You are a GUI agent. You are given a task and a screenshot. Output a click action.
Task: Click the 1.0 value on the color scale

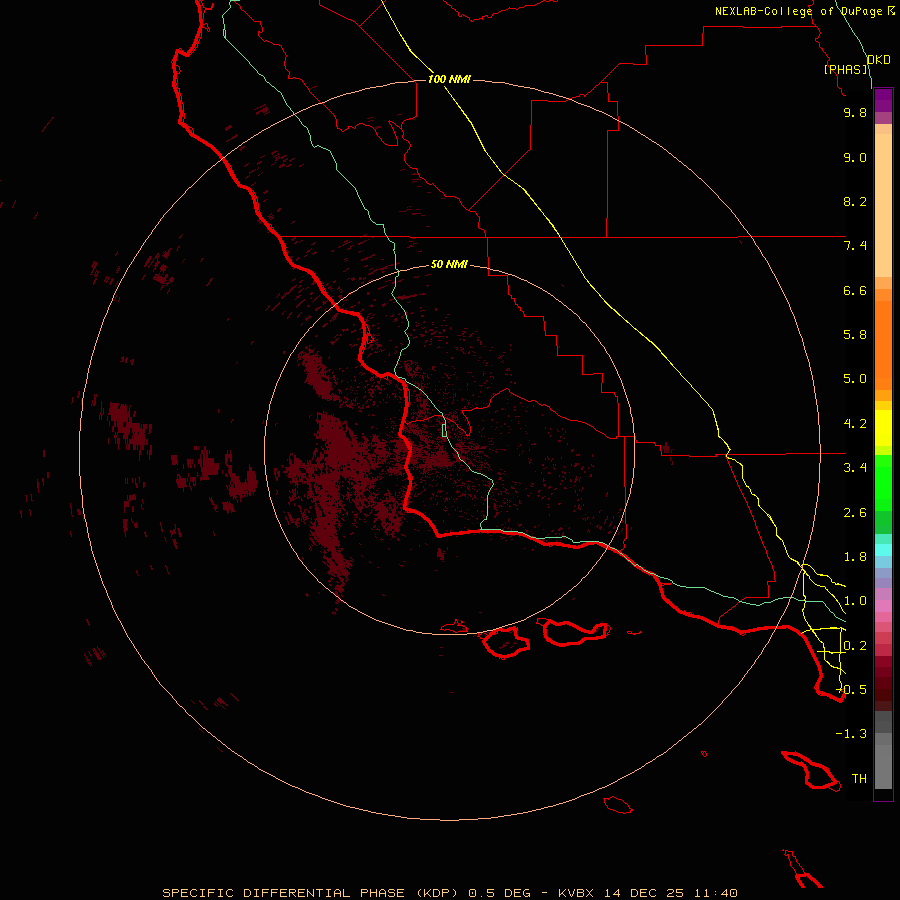pos(855,601)
